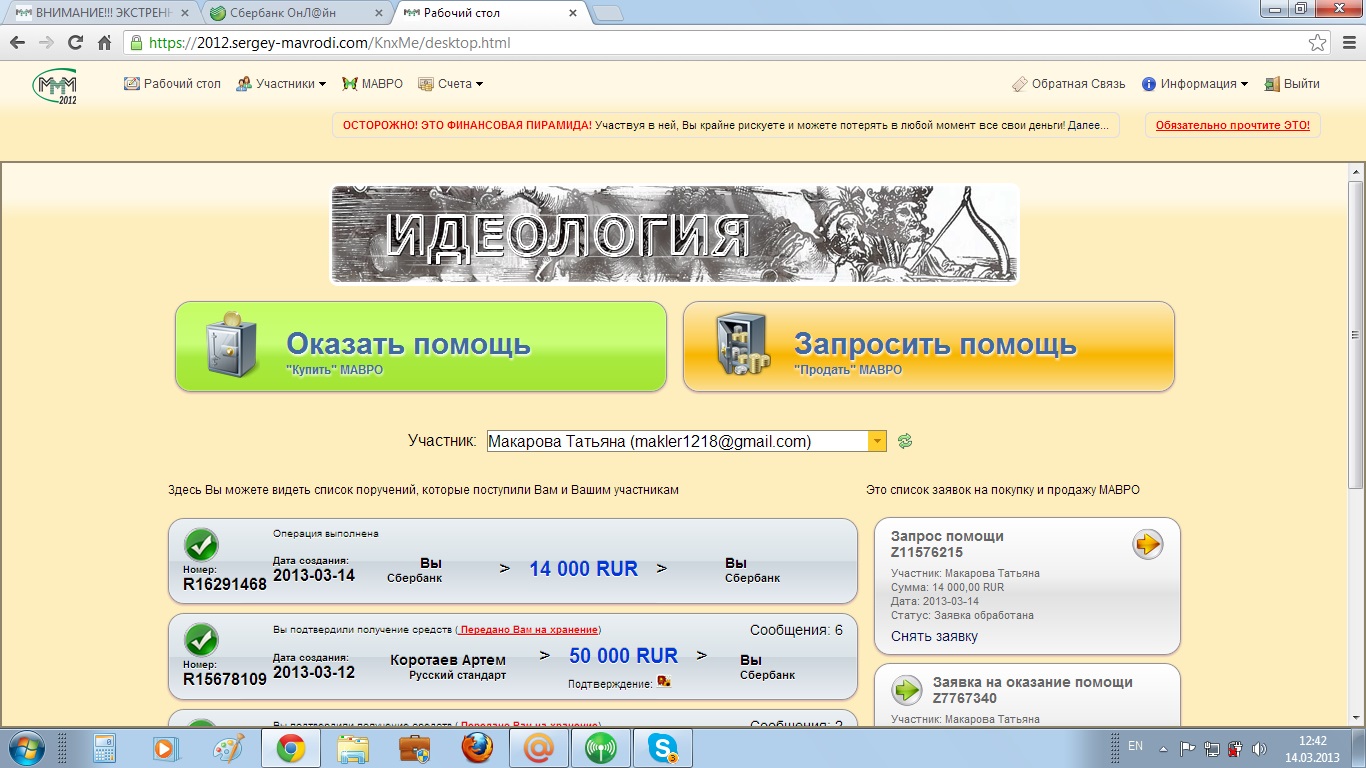
Task: Click the Запрос помощи Z11576215 heading
Action: pyautogui.click(x=947, y=544)
